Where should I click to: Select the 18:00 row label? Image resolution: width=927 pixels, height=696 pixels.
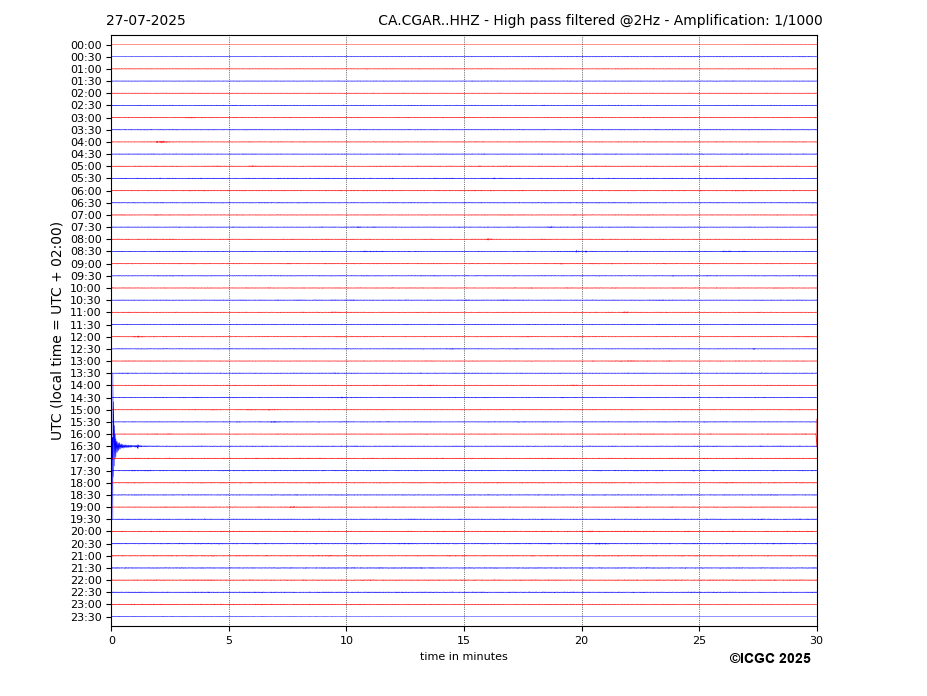(86, 483)
